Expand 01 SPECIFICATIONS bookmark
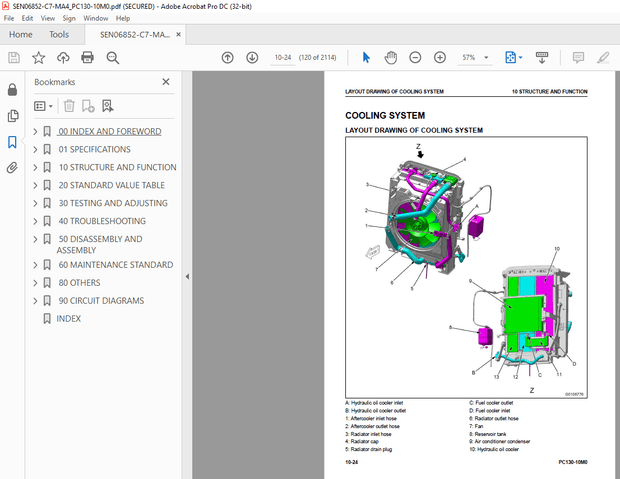 pos(35,150)
